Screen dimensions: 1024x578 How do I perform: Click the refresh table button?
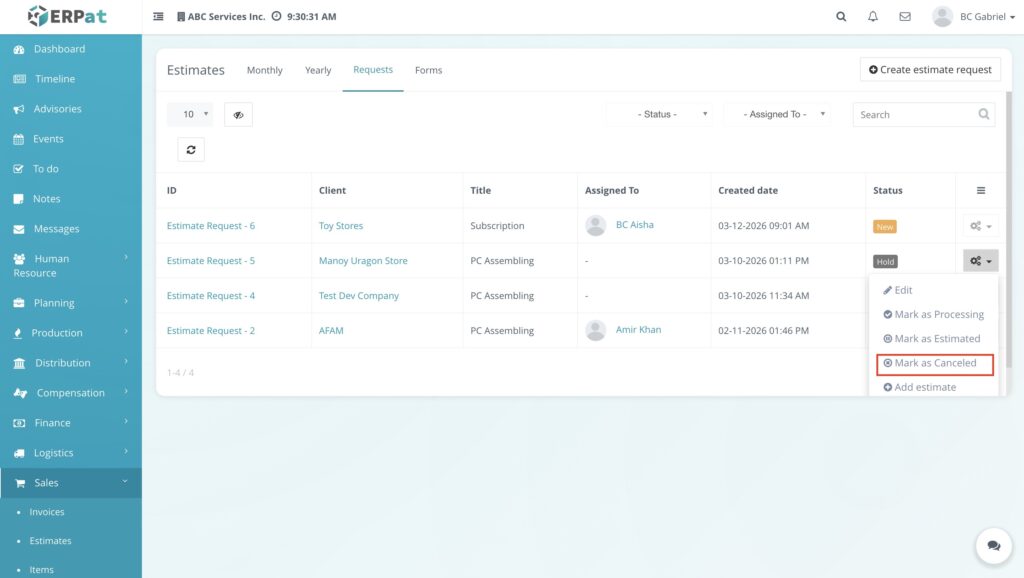pyautogui.click(x=190, y=150)
